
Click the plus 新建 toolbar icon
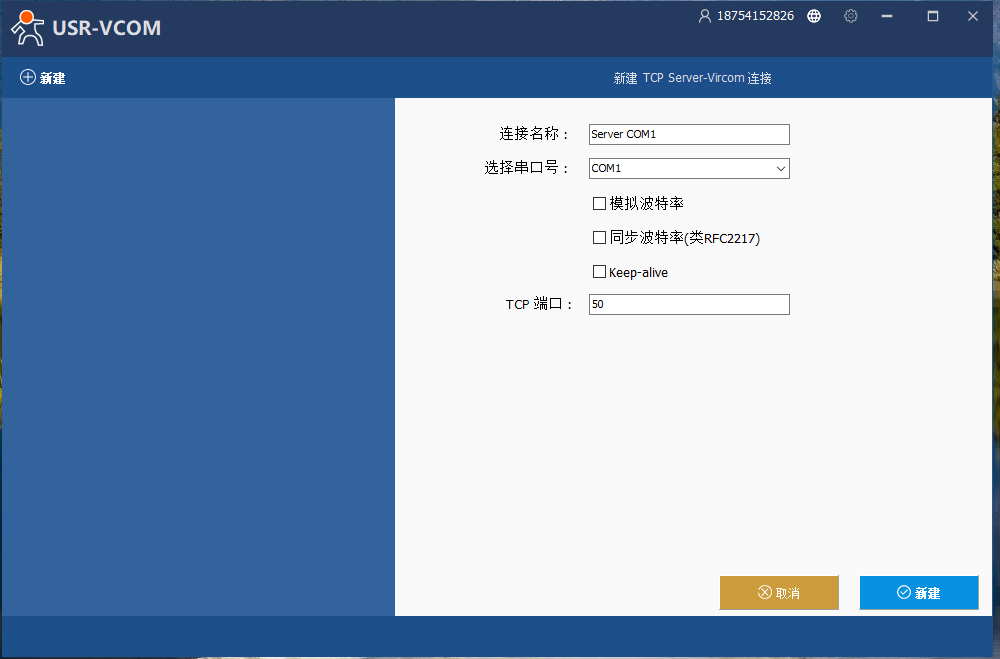28,78
